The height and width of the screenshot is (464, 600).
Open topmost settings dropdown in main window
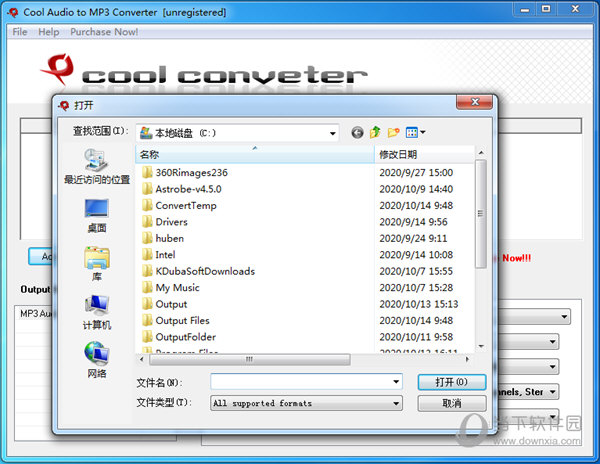[564, 317]
